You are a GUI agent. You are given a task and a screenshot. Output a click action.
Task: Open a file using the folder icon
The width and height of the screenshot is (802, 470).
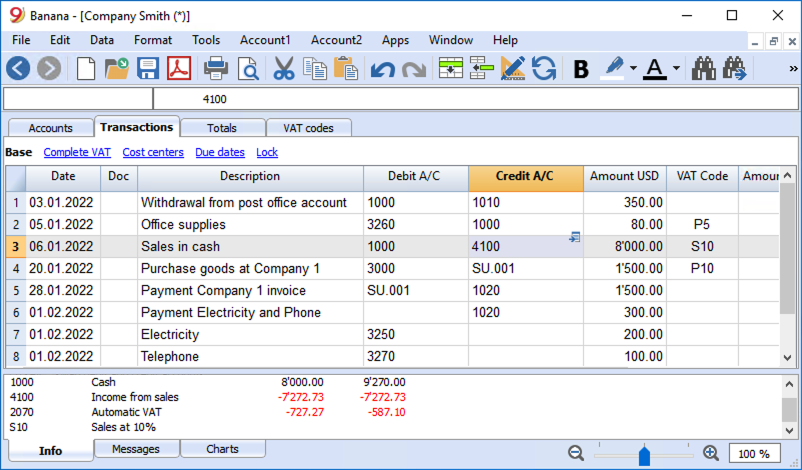117,69
